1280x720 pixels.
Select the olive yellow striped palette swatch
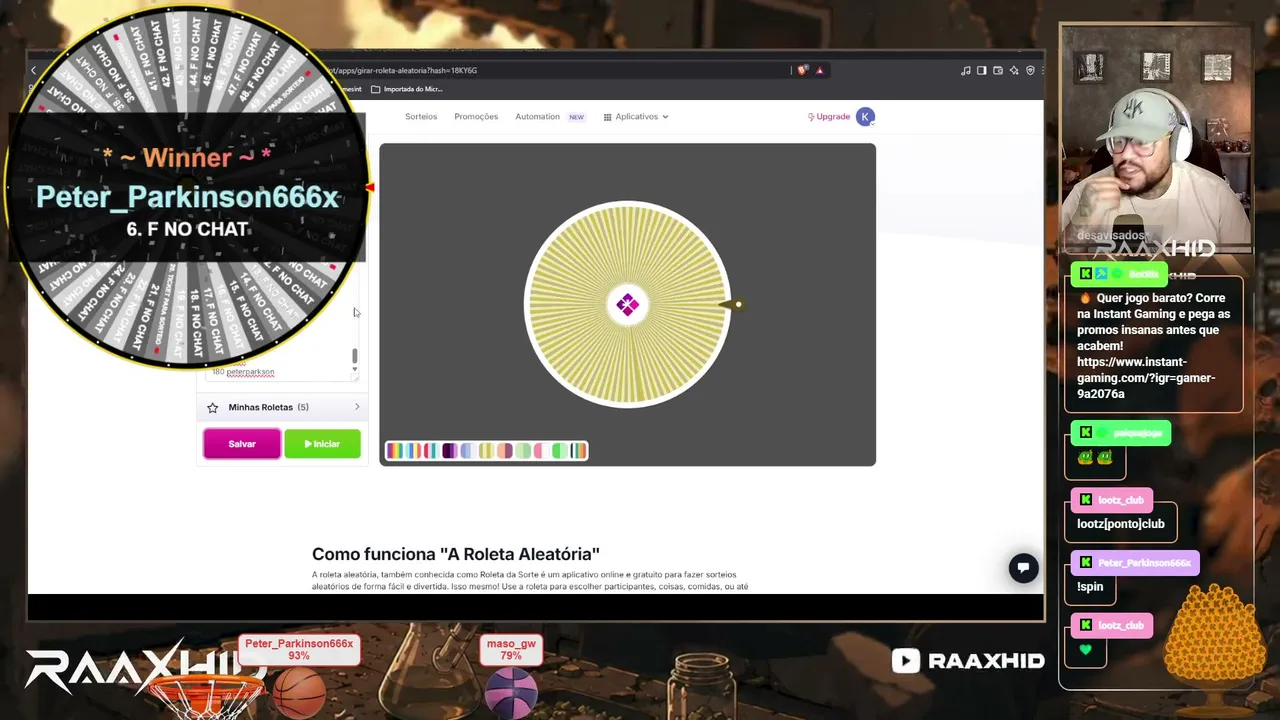[485, 451]
